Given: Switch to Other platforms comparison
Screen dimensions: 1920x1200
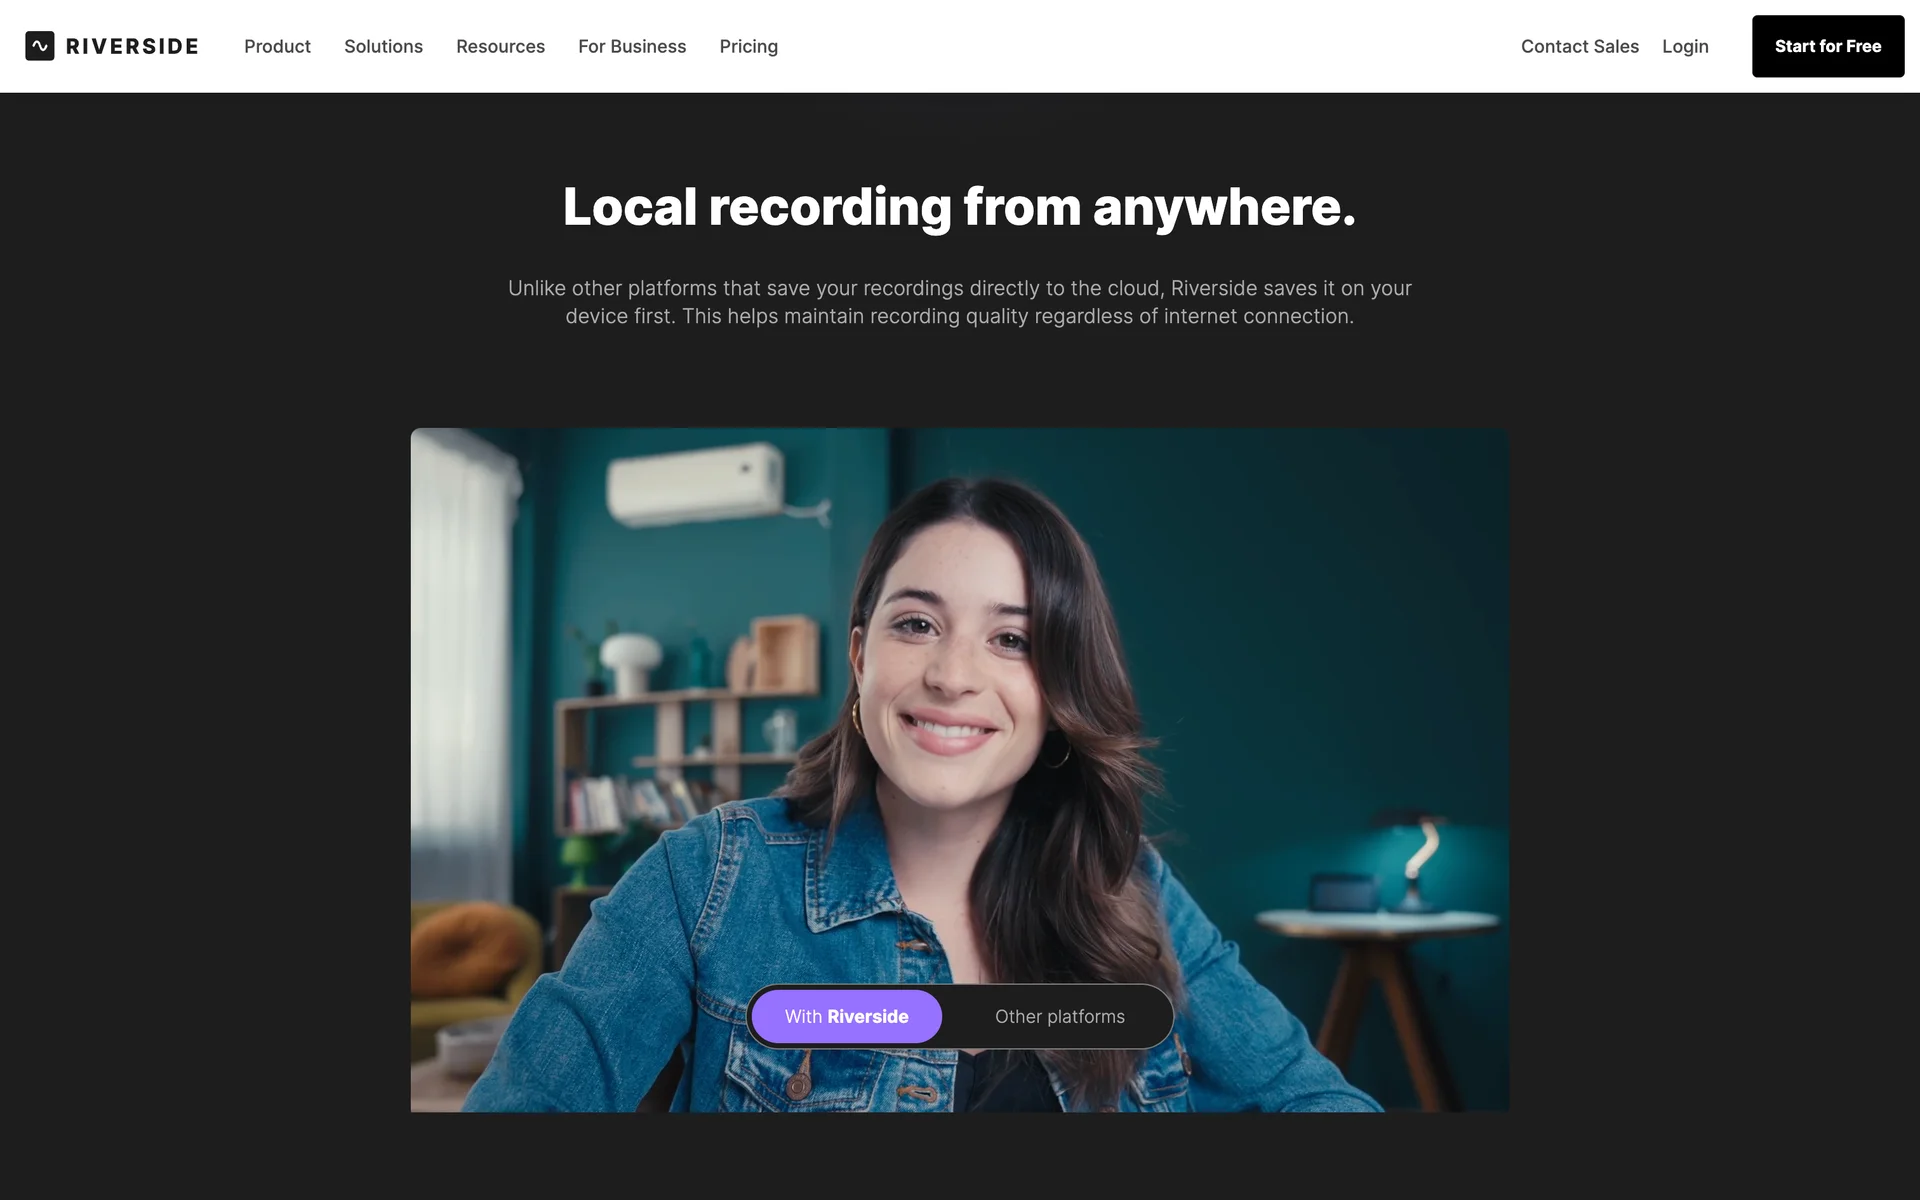Looking at the screenshot, I should tap(1059, 1016).
